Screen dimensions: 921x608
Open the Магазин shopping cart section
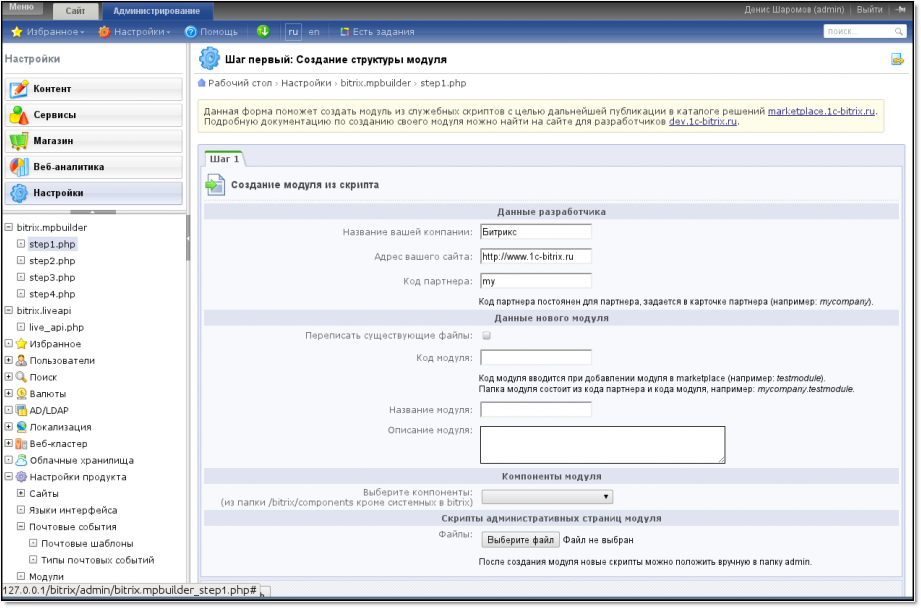pos(94,141)
